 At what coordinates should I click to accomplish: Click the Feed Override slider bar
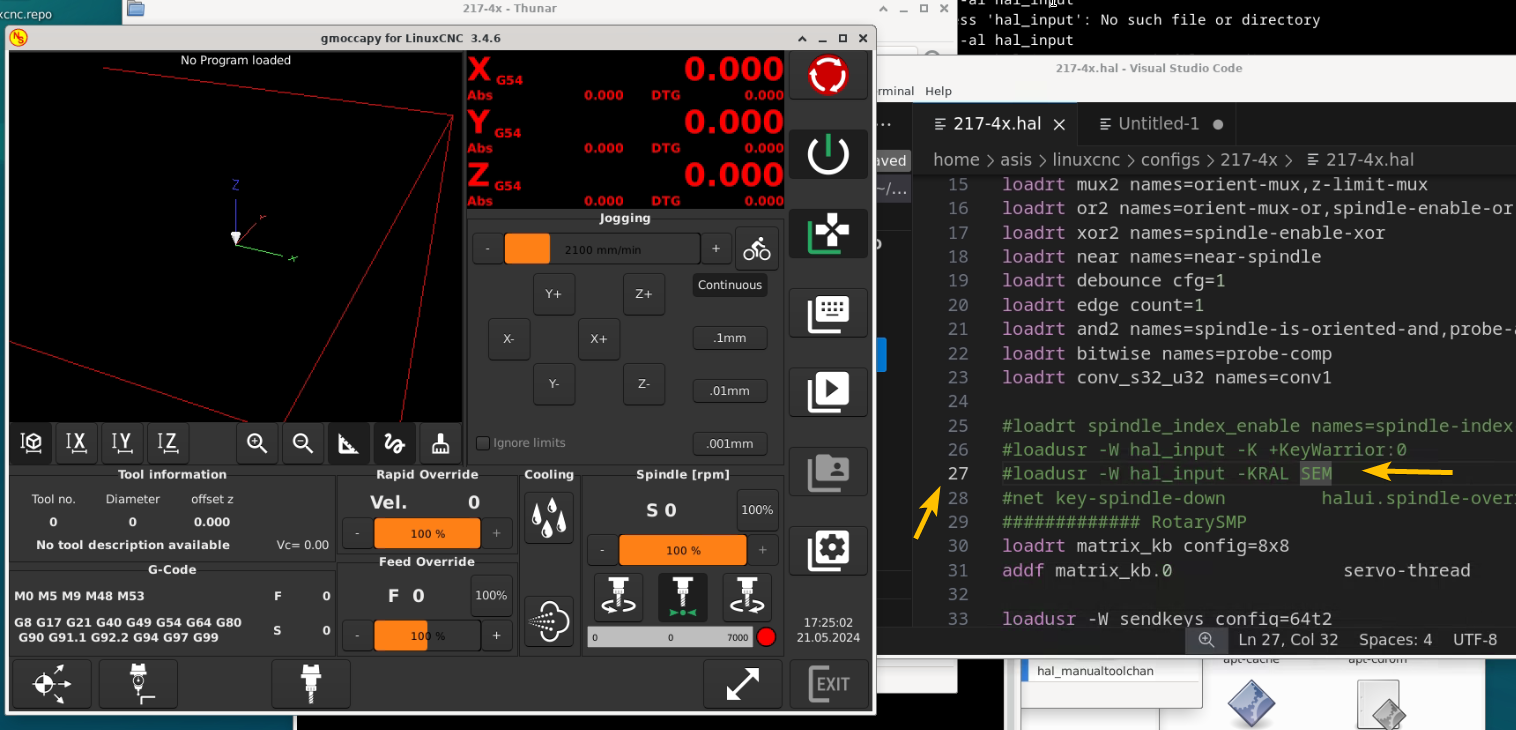point(427,636)
